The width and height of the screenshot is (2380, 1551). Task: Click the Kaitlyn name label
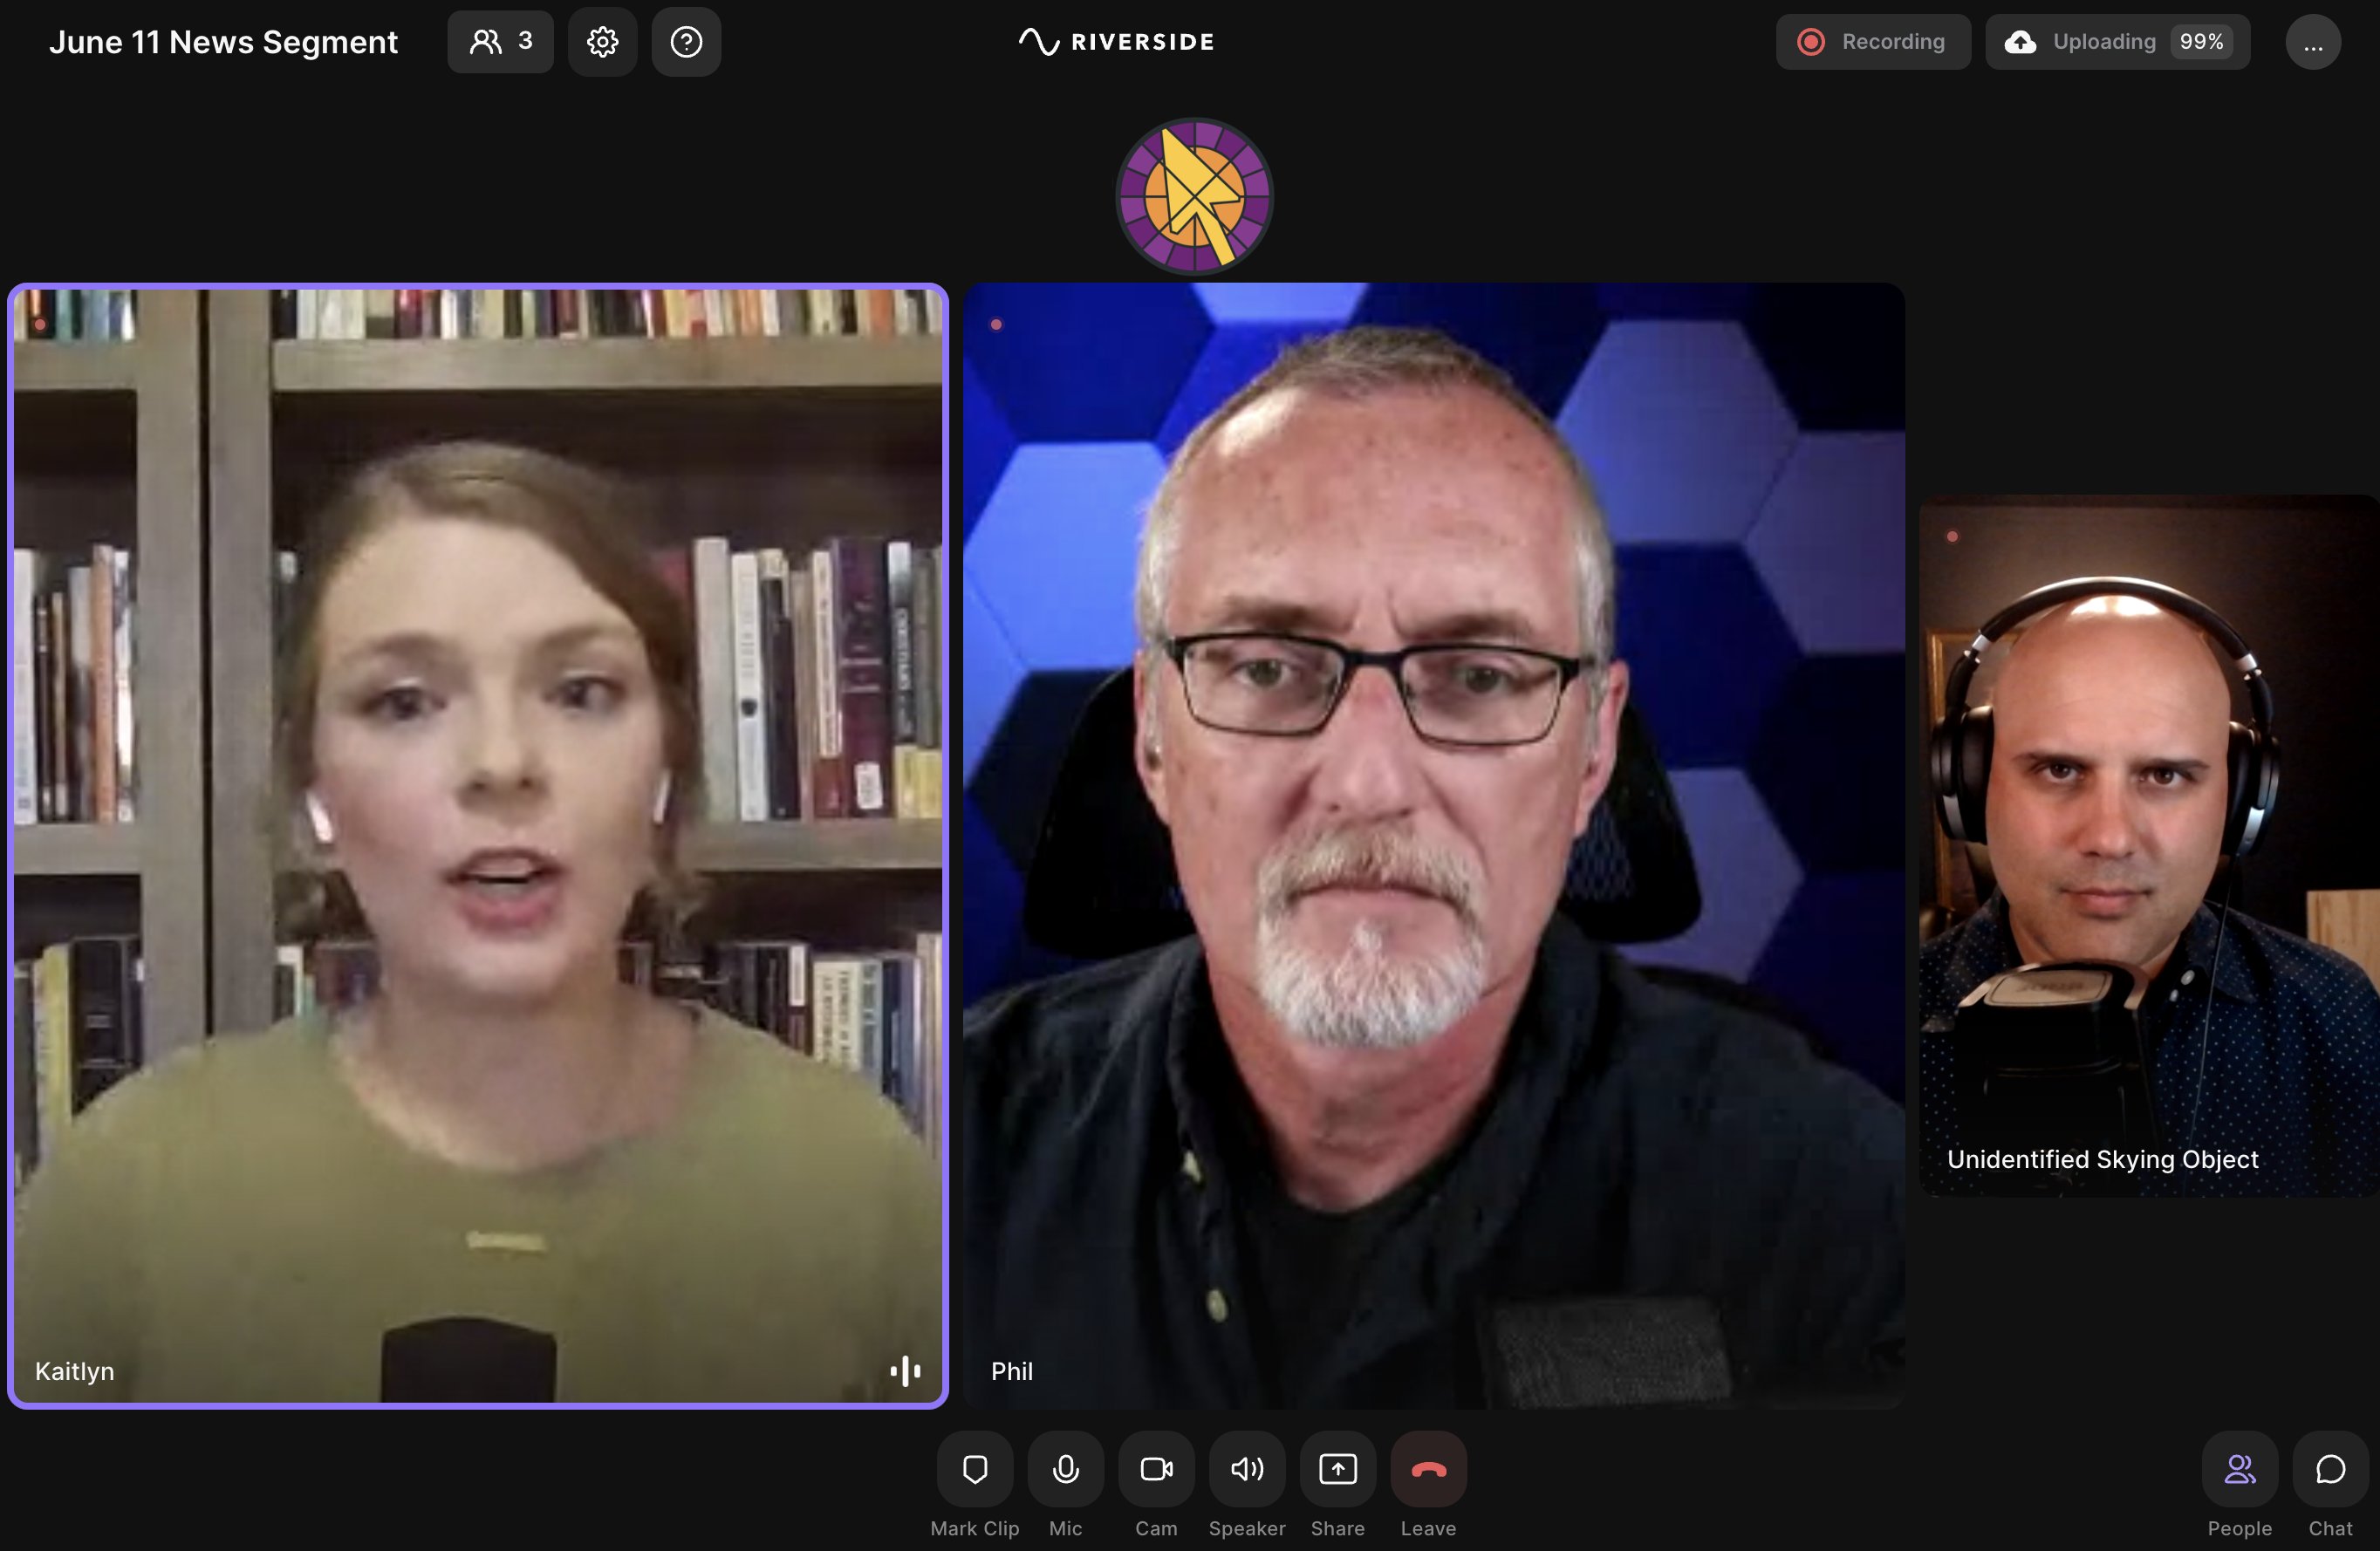[x=75, y=1371]
